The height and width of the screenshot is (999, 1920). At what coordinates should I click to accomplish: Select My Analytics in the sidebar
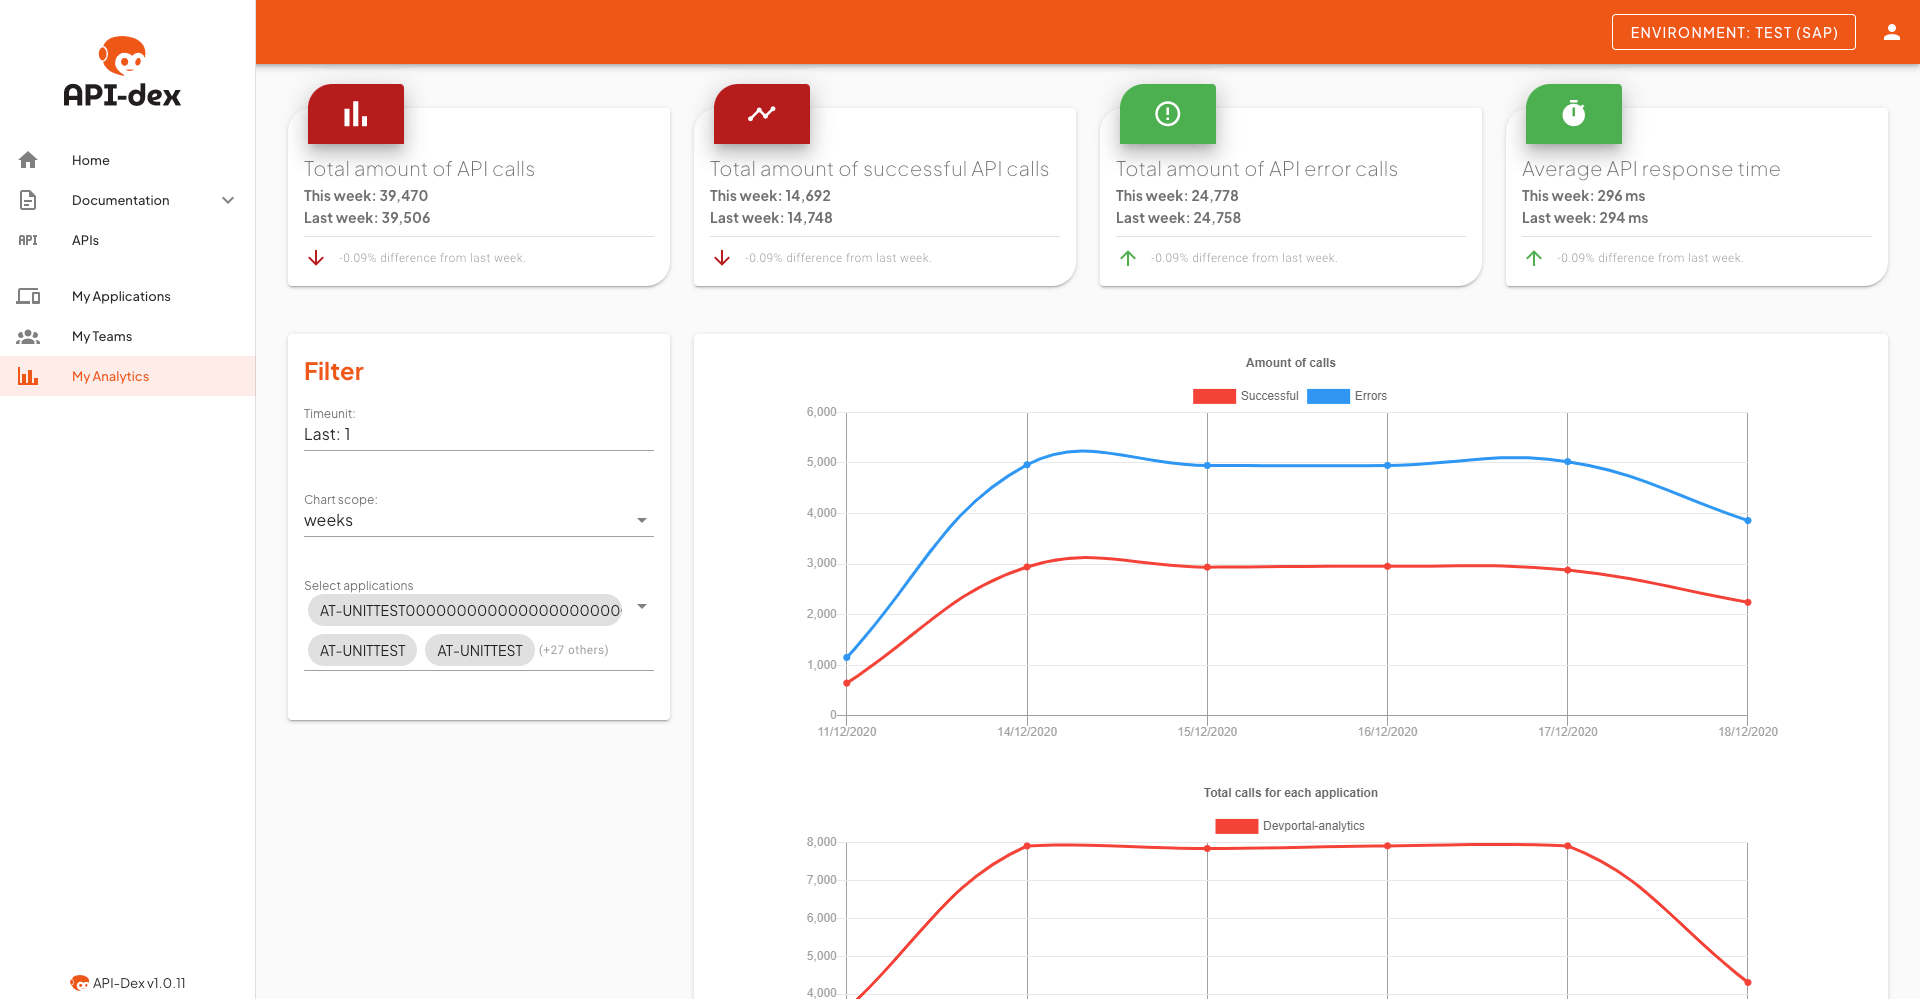coord(128,376)
